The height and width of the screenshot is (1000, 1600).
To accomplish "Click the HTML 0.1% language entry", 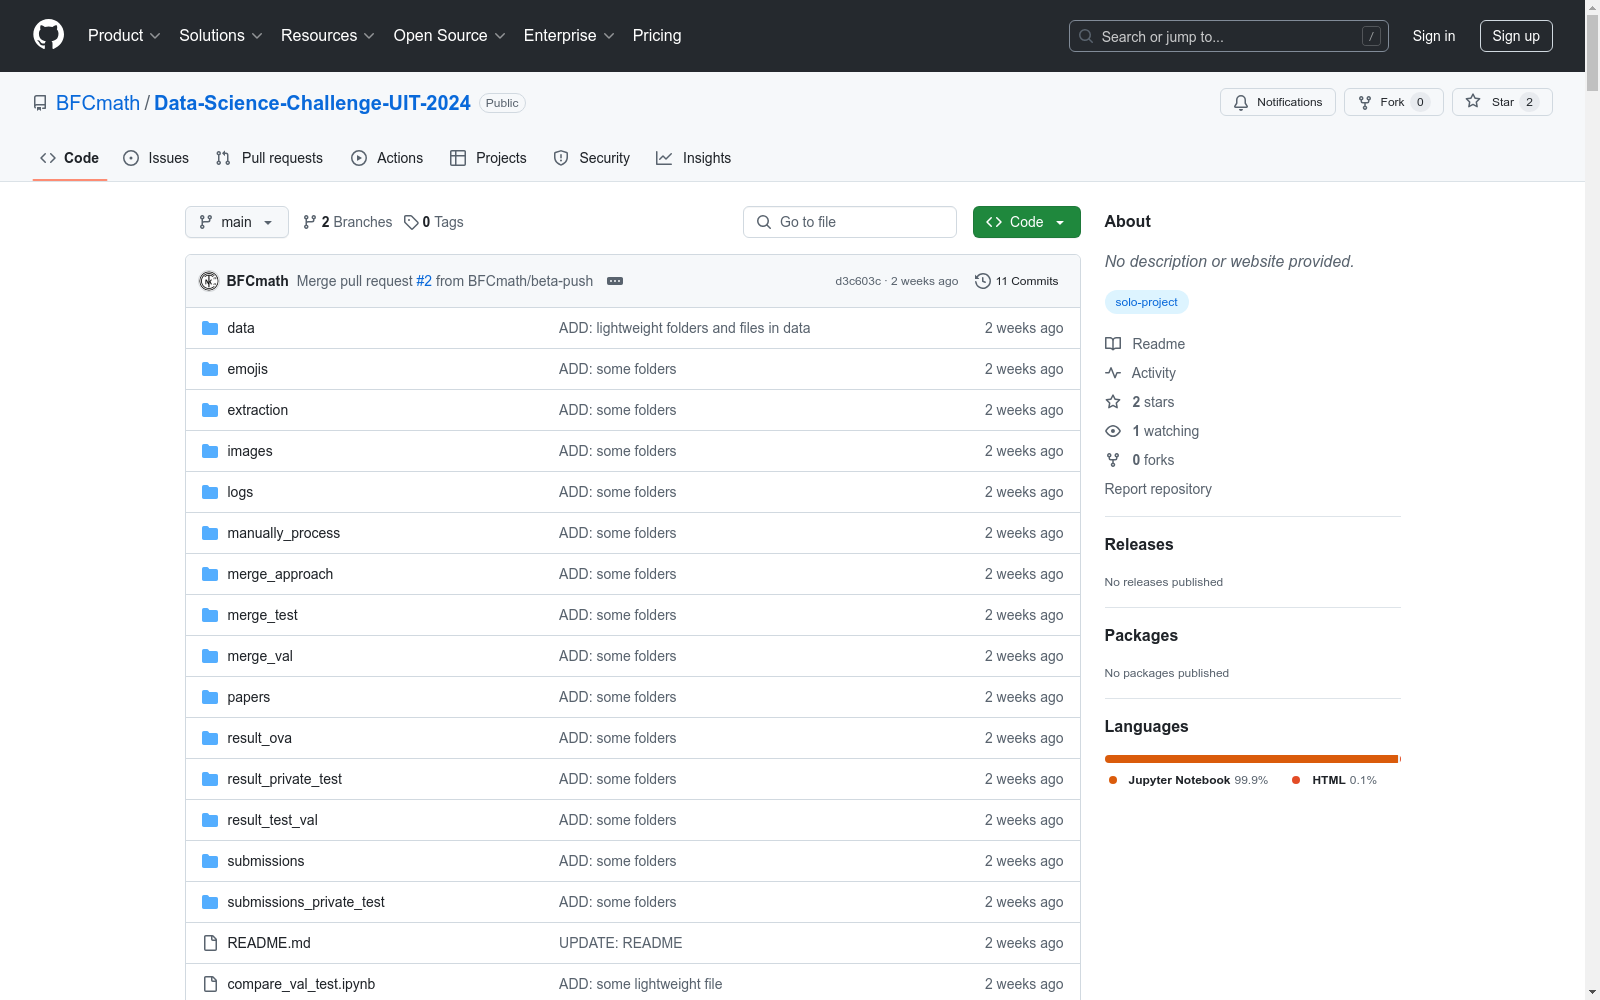I will tap(1334, 780).
